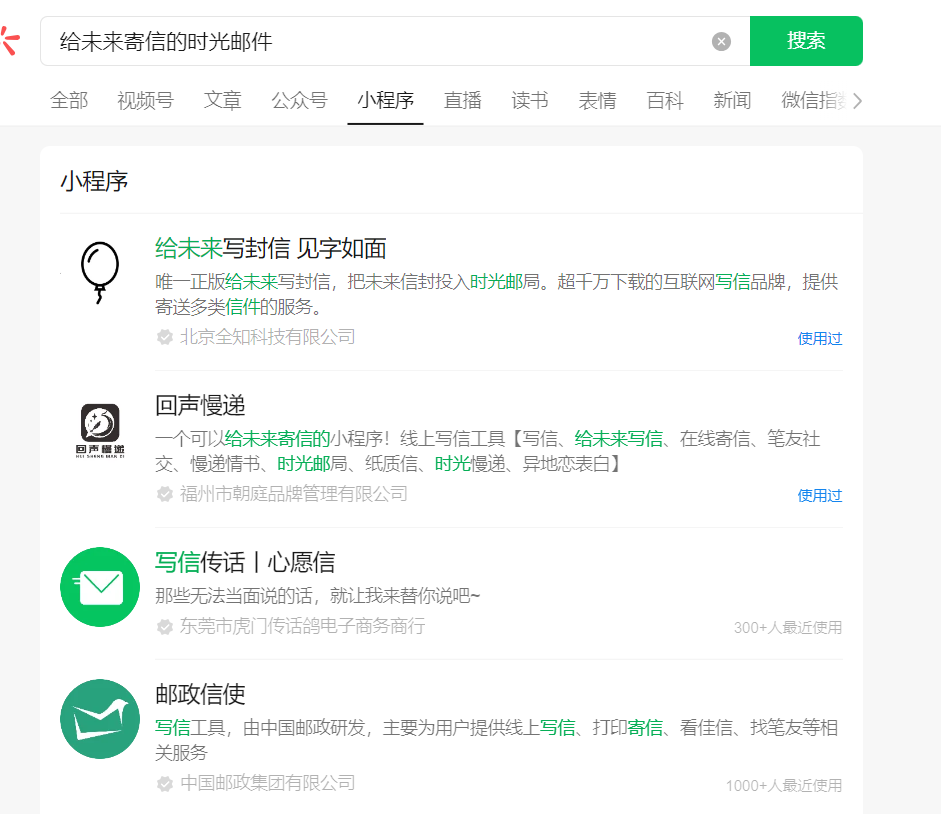This screenshot has height=814, width=941.
Task: Open the 回声慢递 title link
Action: (x=200, y=405)
